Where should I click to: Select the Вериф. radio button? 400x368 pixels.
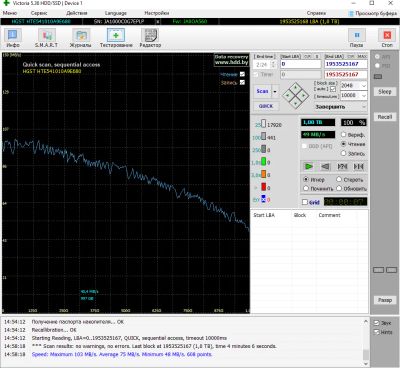point(343,135)
